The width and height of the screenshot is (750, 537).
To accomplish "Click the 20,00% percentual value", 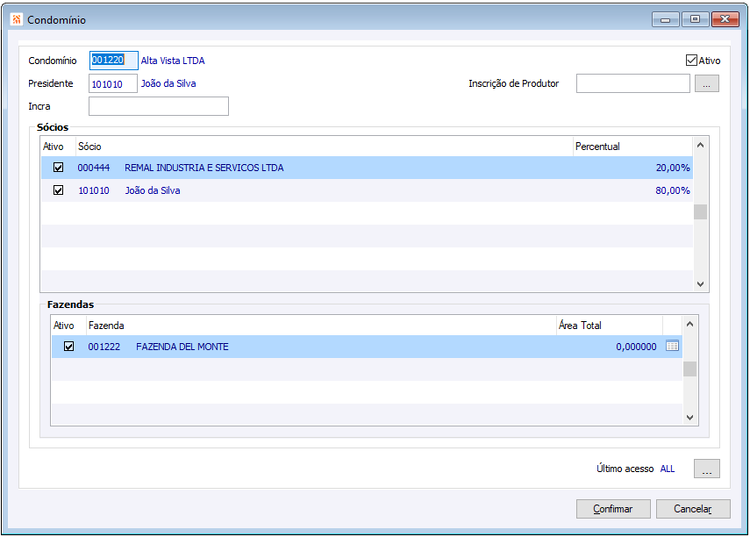I will (673, 168).
